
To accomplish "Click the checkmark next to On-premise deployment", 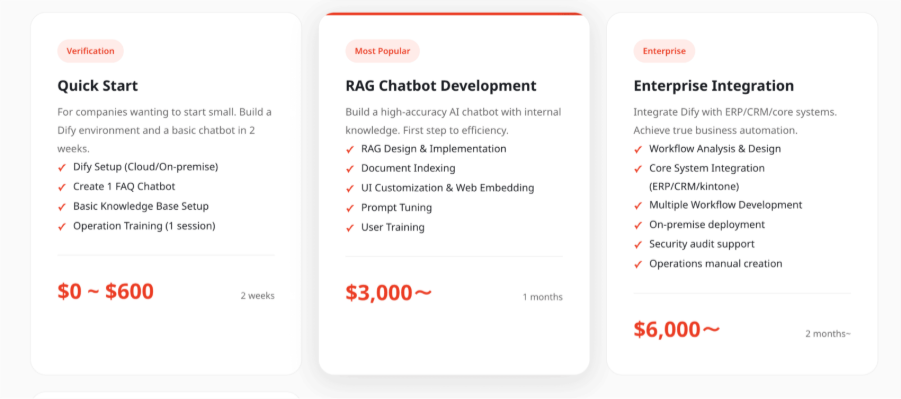I will tap(638, 225).
